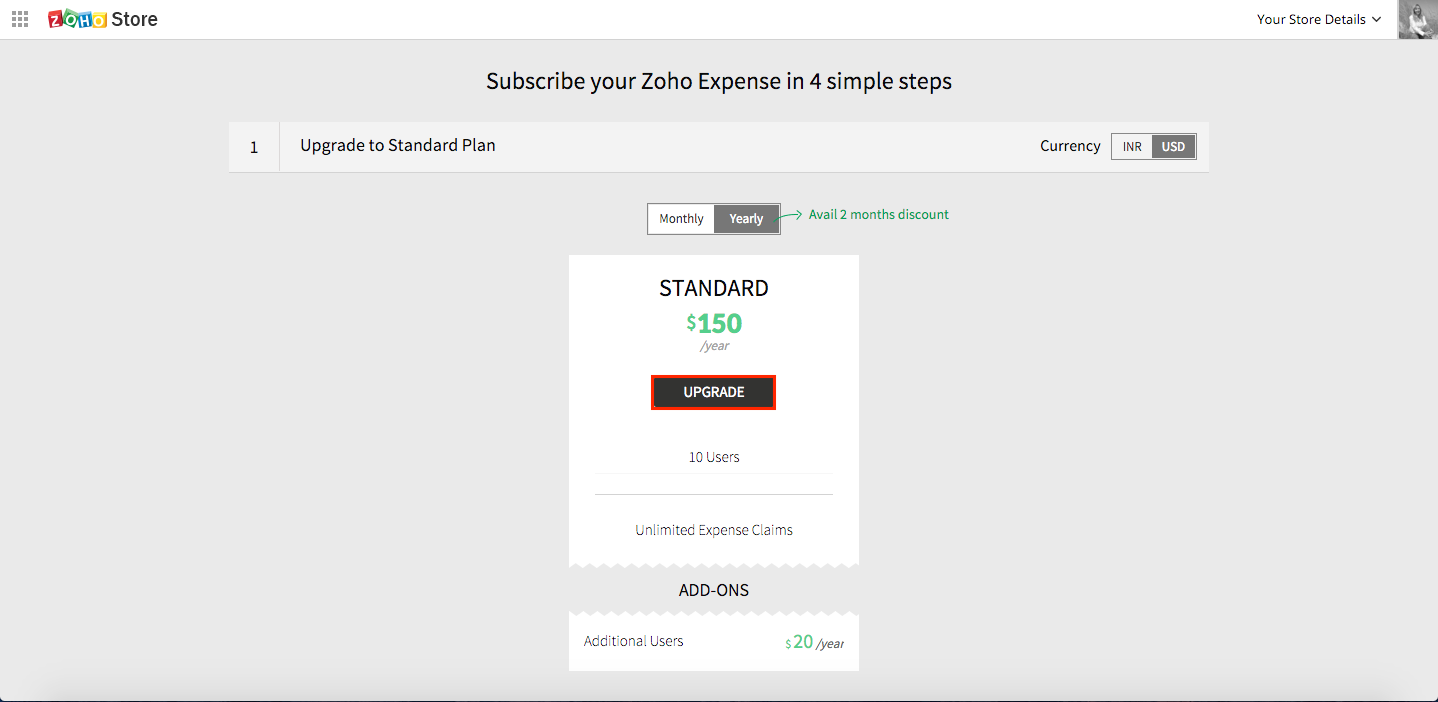Click the Avail 2 months discount text

878,214
